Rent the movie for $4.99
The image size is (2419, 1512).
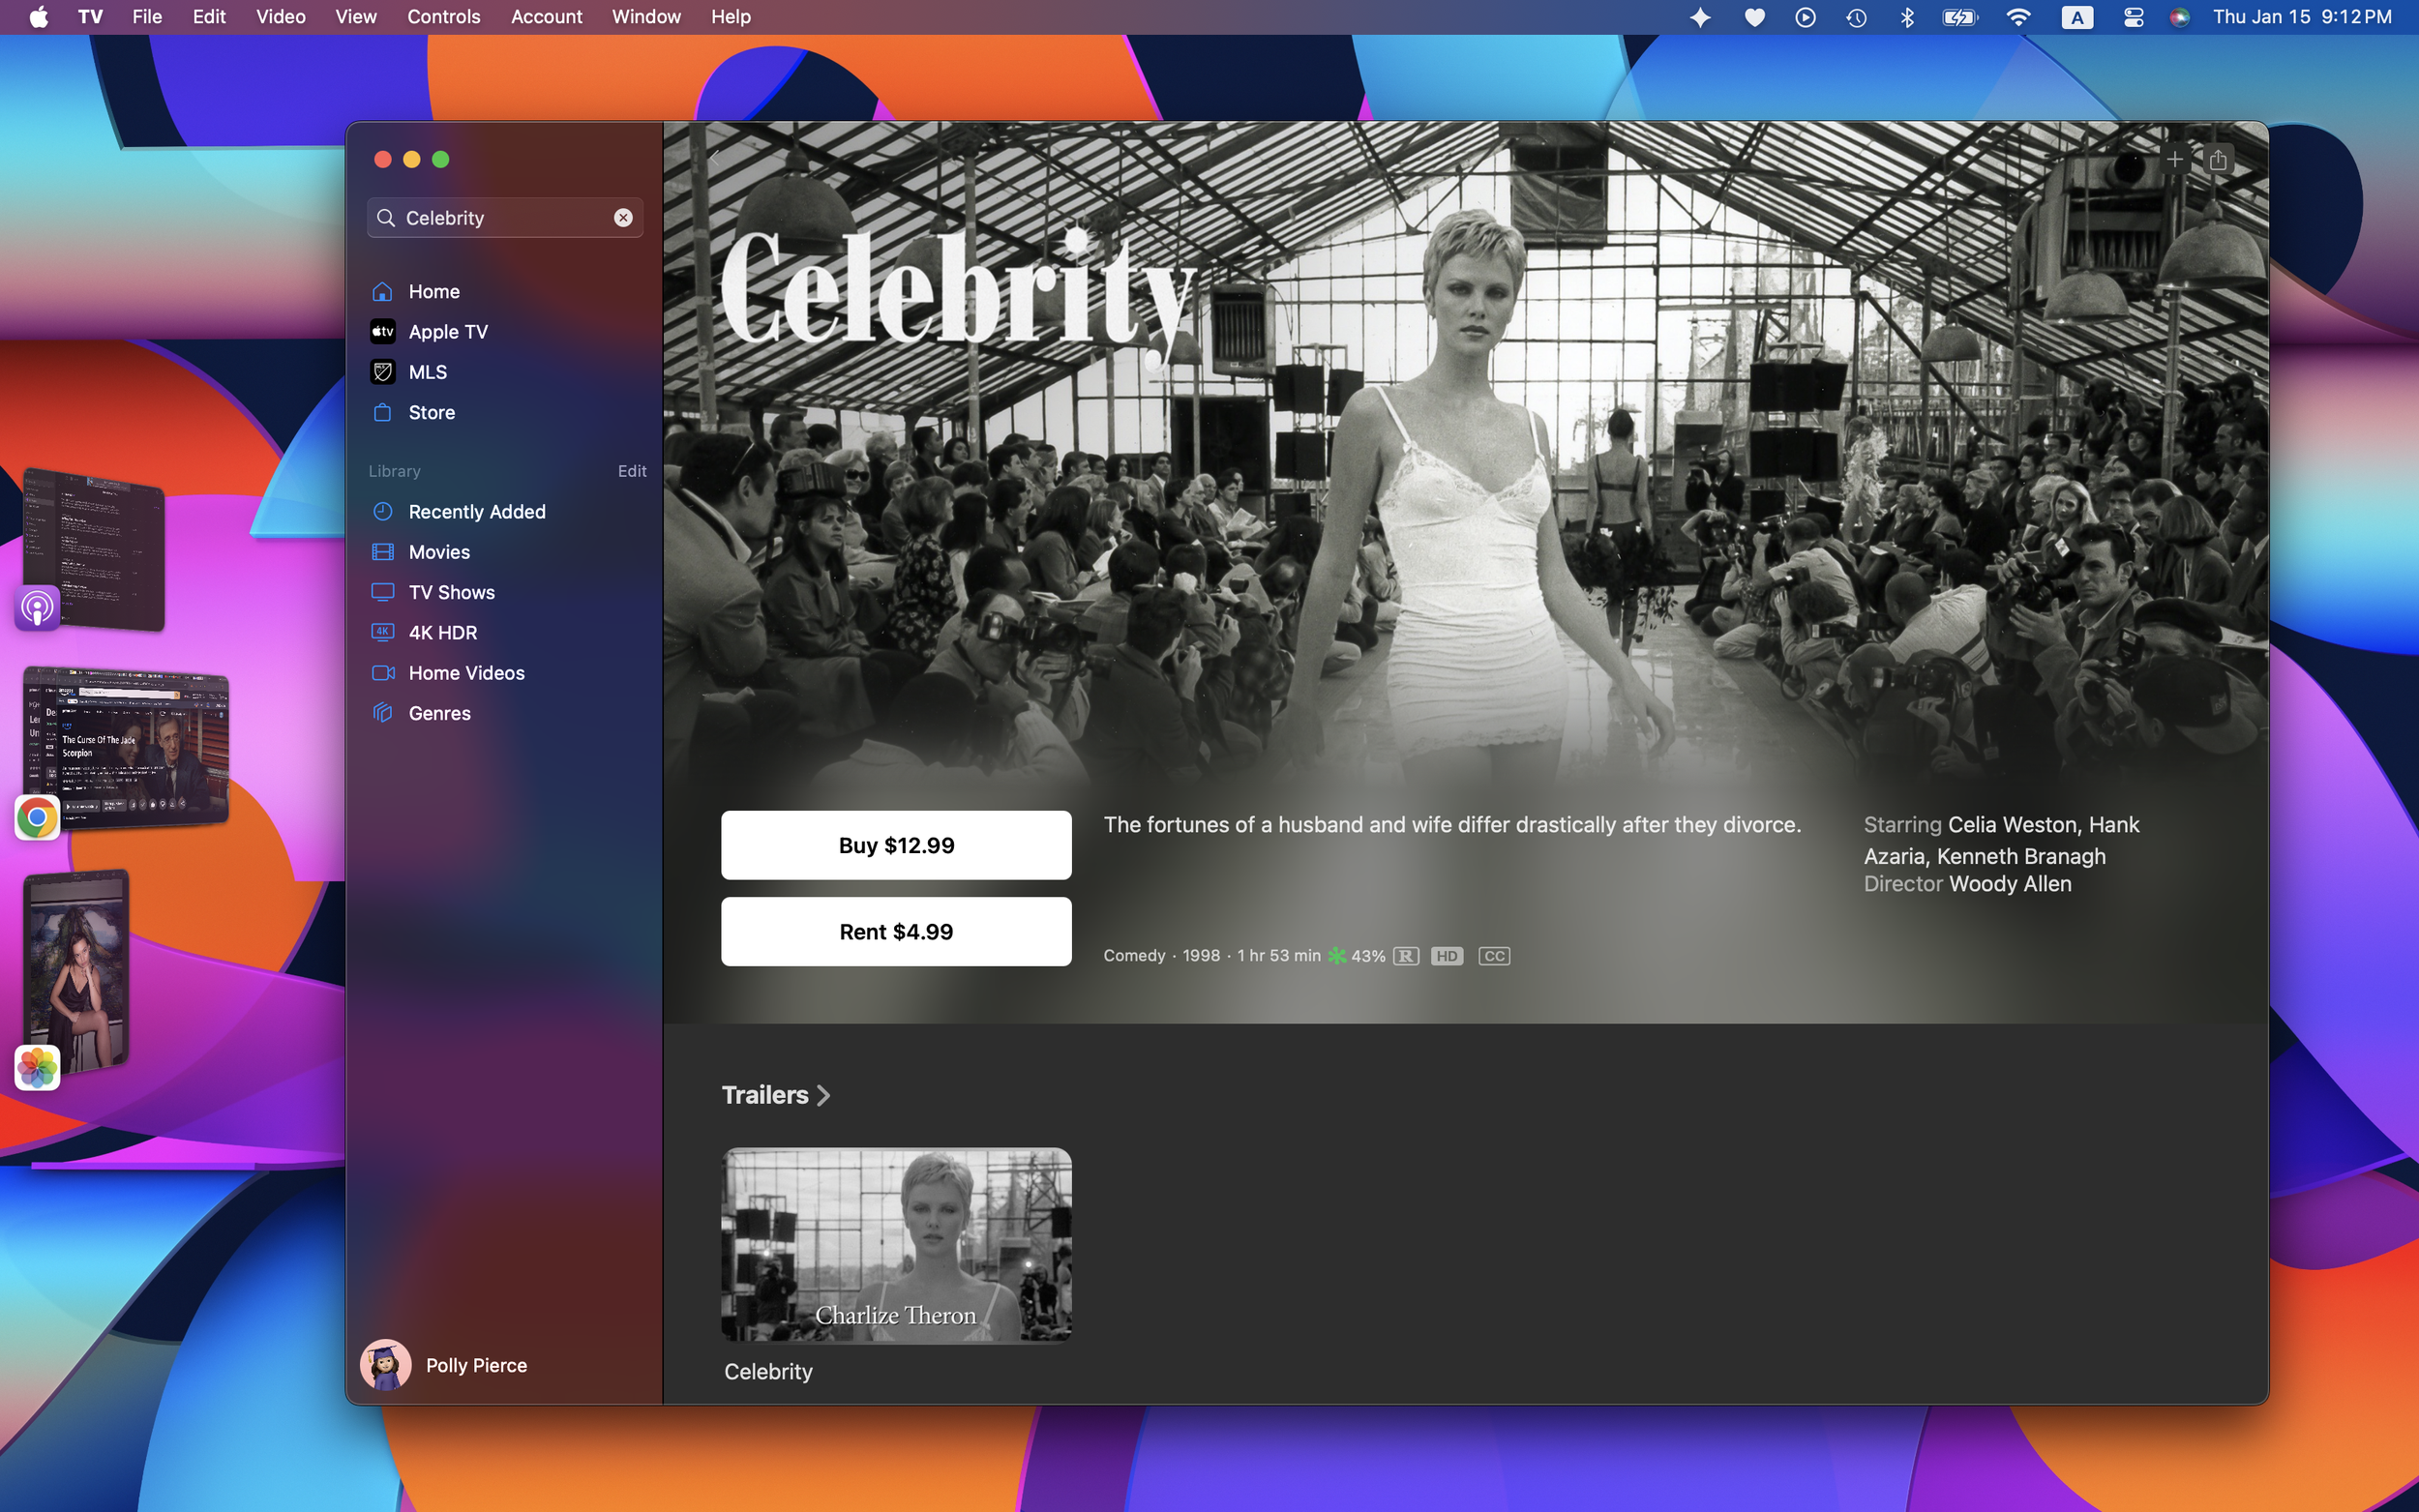pyautogui.click(x=895, y=931)
